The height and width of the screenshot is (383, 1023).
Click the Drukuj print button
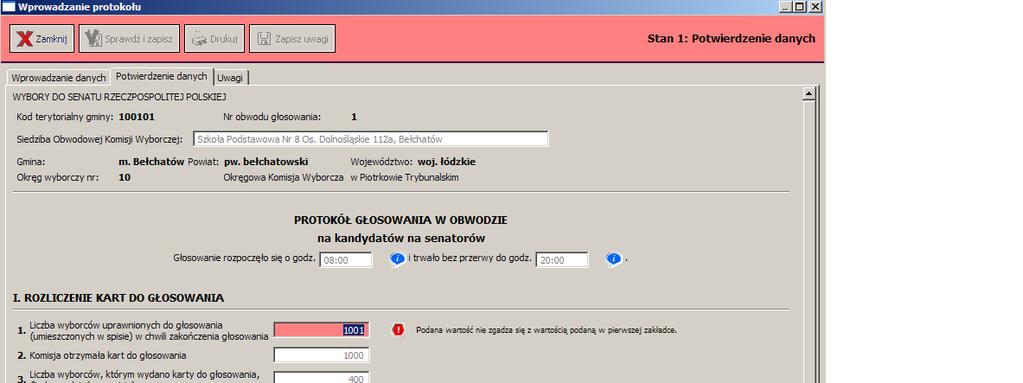pos(214,38)
